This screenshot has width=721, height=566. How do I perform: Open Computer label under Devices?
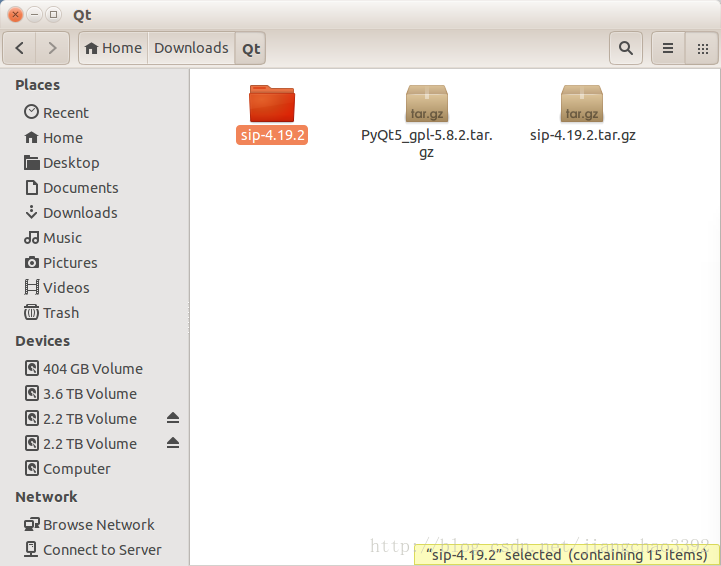coord(77,469)
